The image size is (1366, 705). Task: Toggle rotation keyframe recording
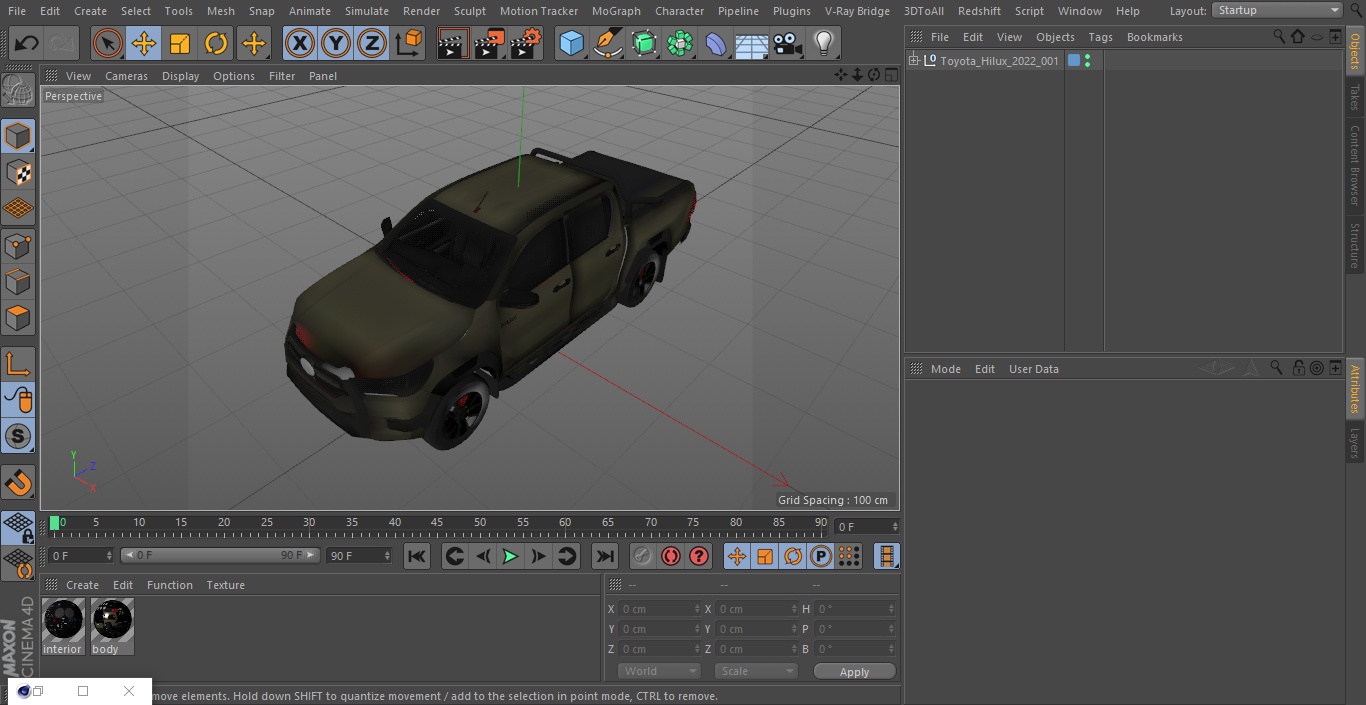point(793,556)
